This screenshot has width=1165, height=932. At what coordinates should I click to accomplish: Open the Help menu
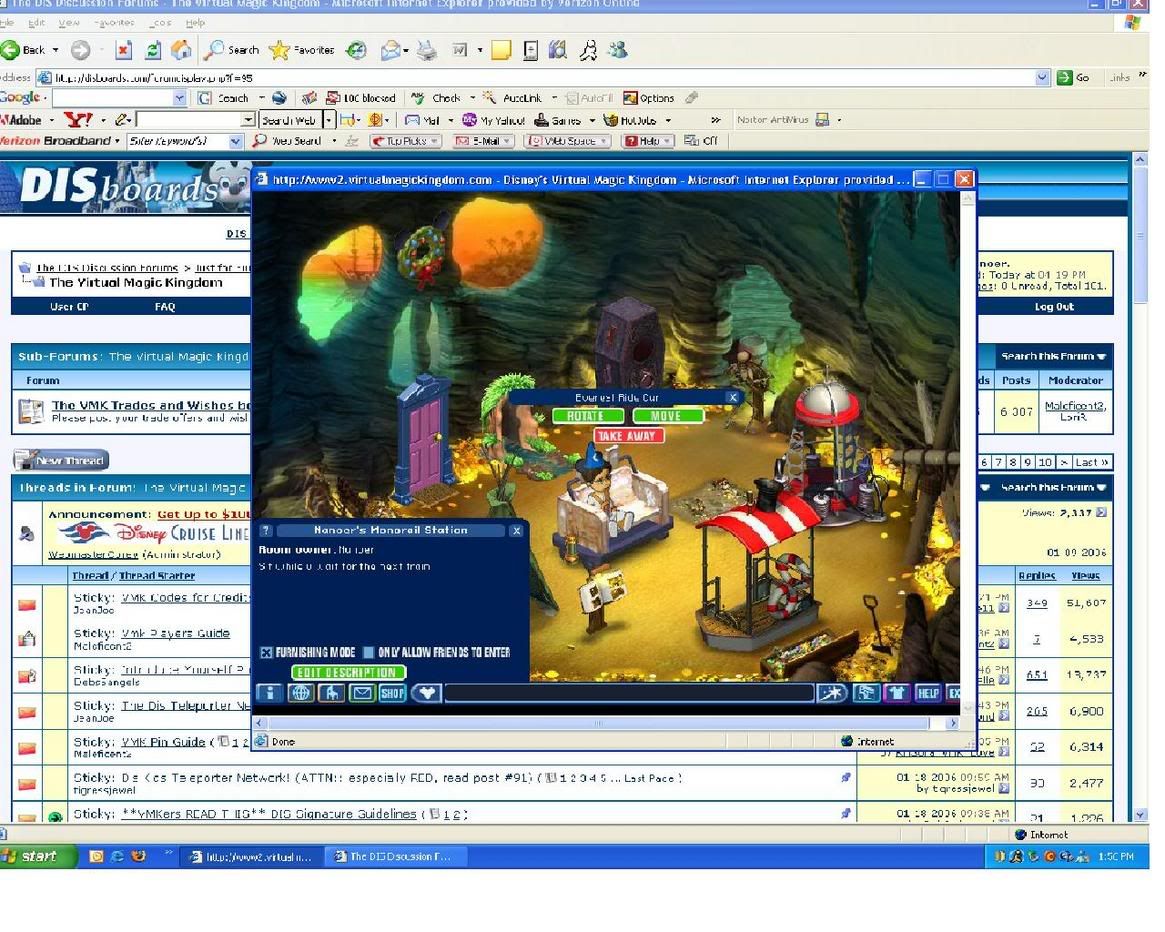tap(195, 23)
